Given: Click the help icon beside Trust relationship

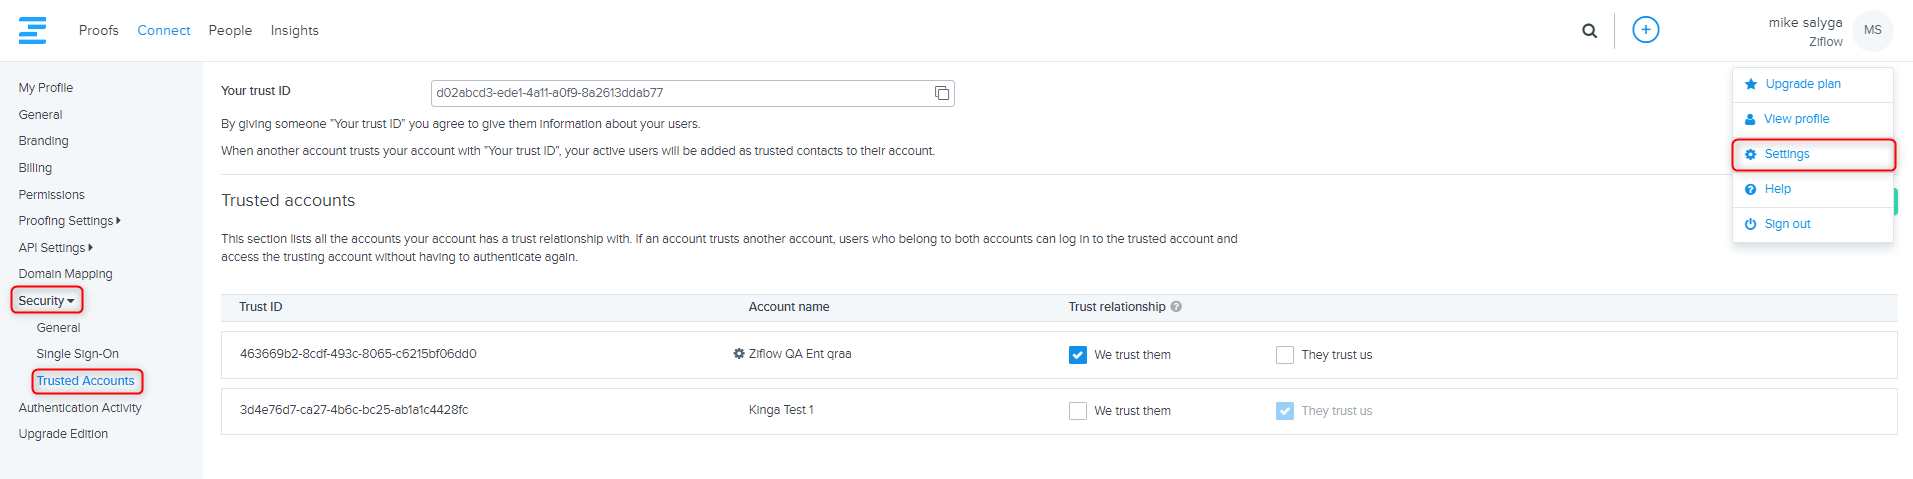Looking at the screenshot, I should pos(1176,307).
